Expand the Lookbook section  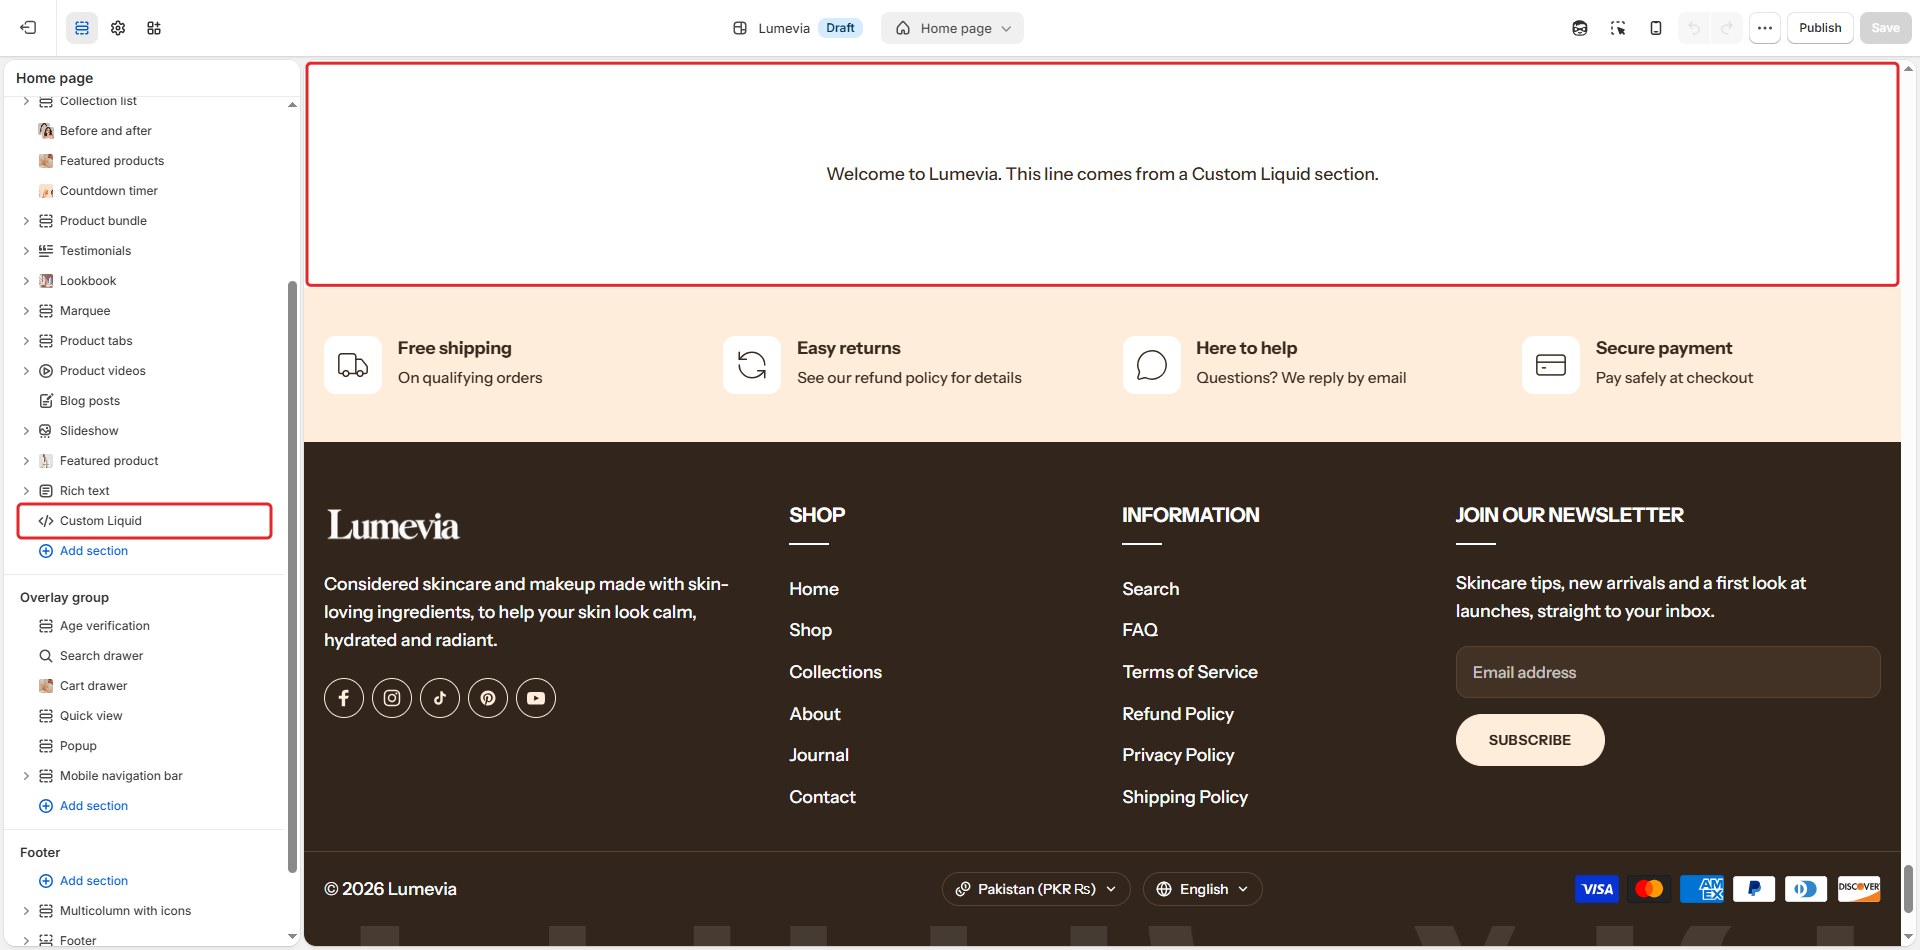[26, 281]
